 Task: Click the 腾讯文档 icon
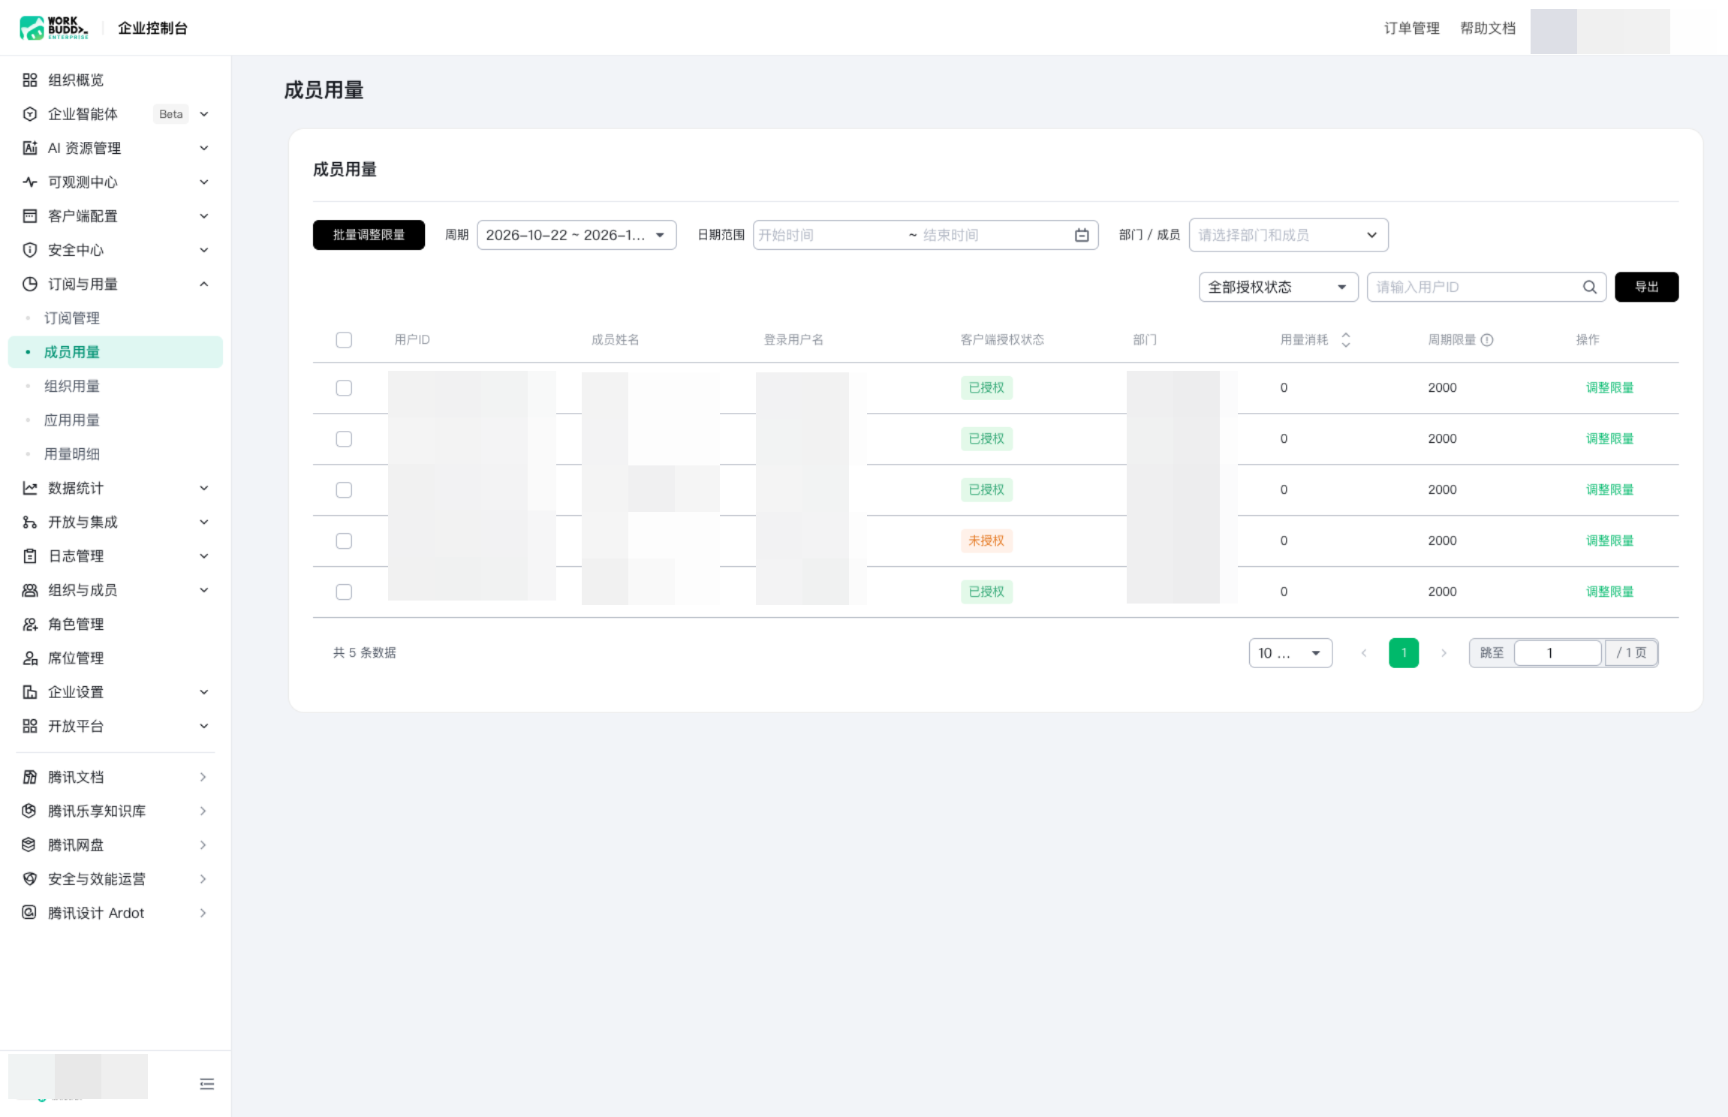coord(30,777)
